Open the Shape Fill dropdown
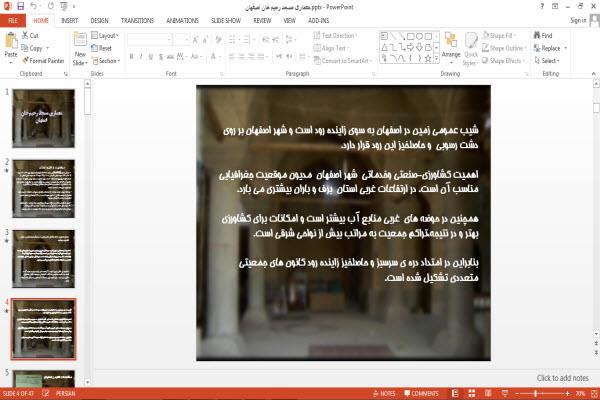 tap(498, 35)
